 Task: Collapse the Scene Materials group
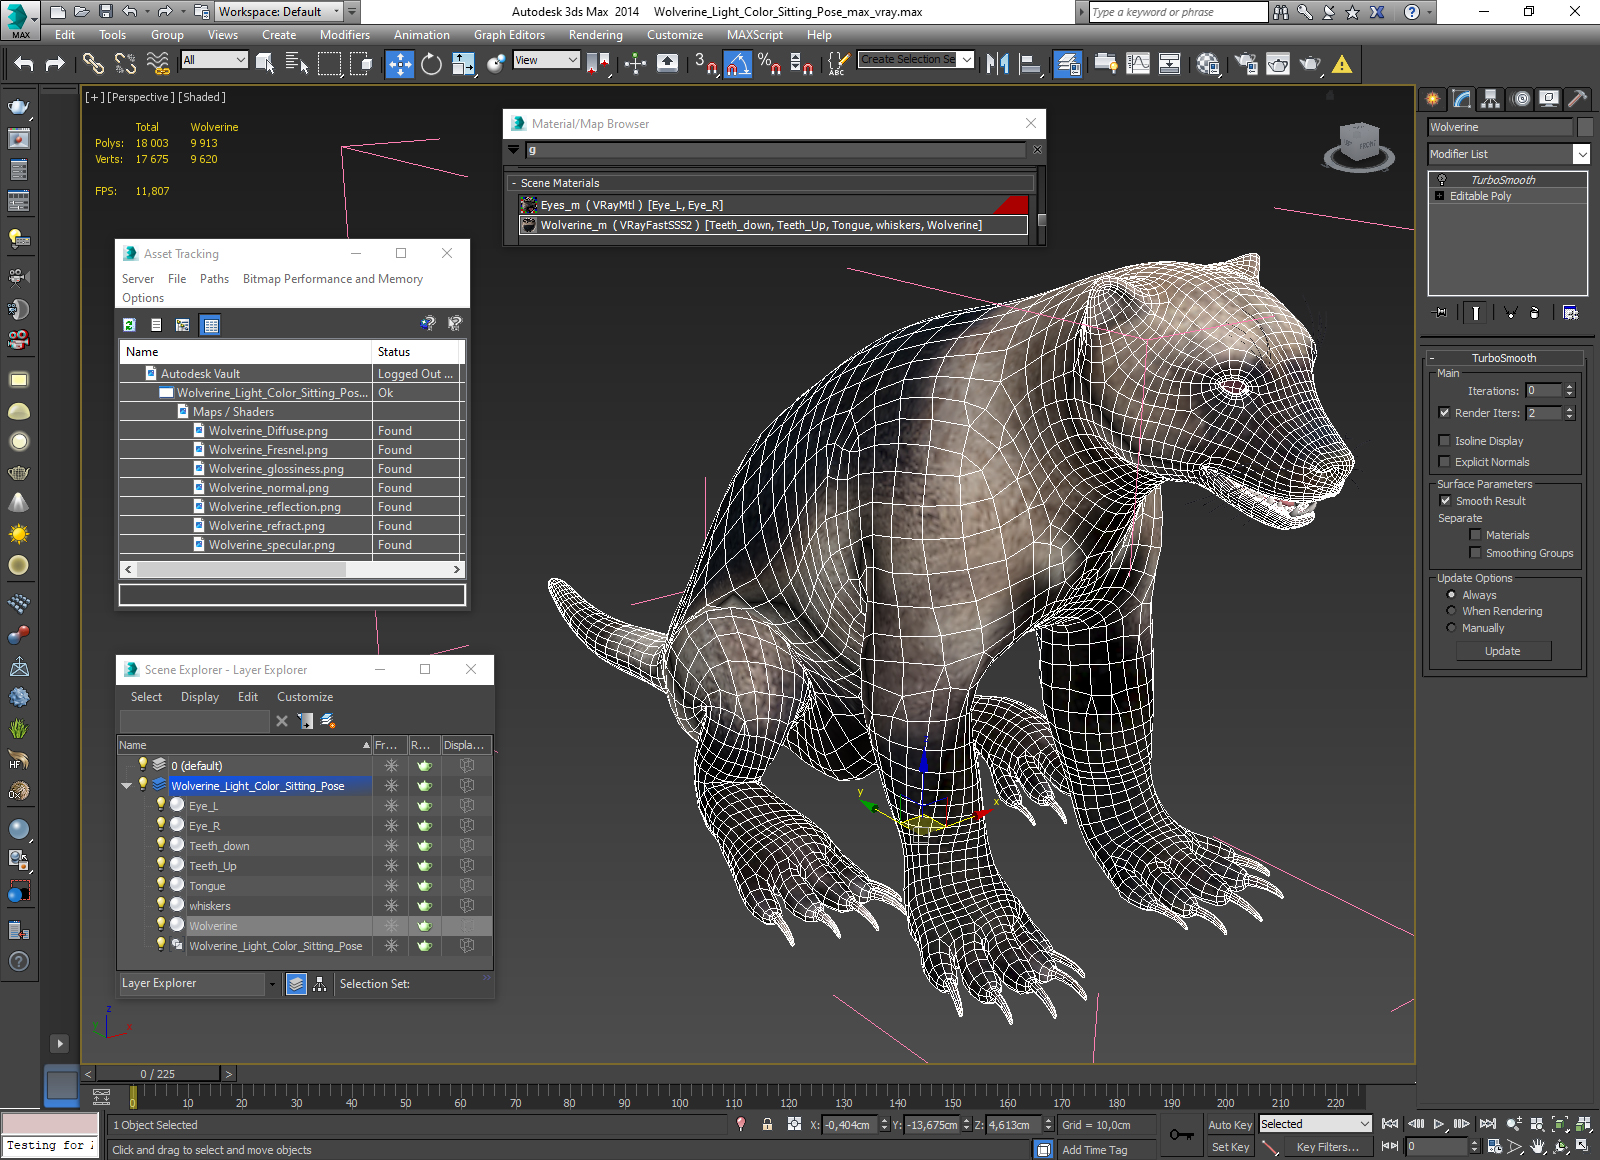click(x=513, y=183)
